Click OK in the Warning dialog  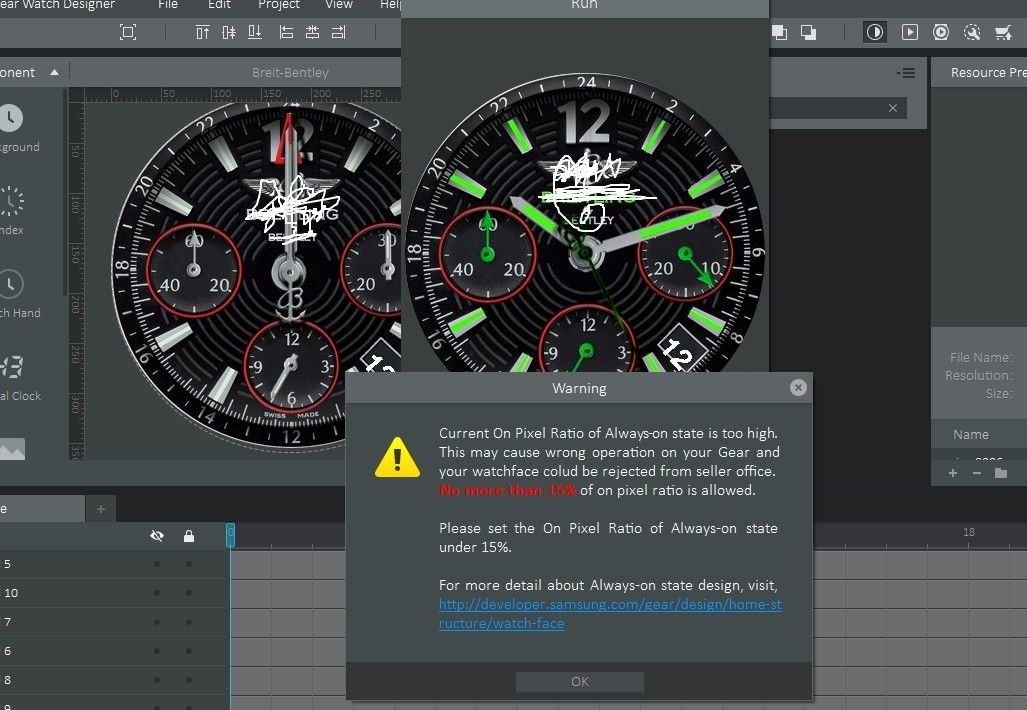[x=580, y=681]
